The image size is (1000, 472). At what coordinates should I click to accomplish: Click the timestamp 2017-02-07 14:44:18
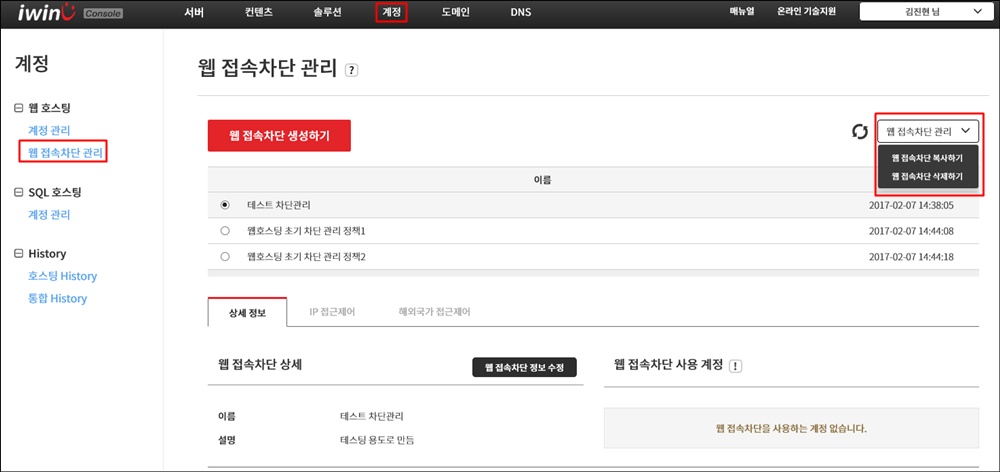(x=911, y=256)
